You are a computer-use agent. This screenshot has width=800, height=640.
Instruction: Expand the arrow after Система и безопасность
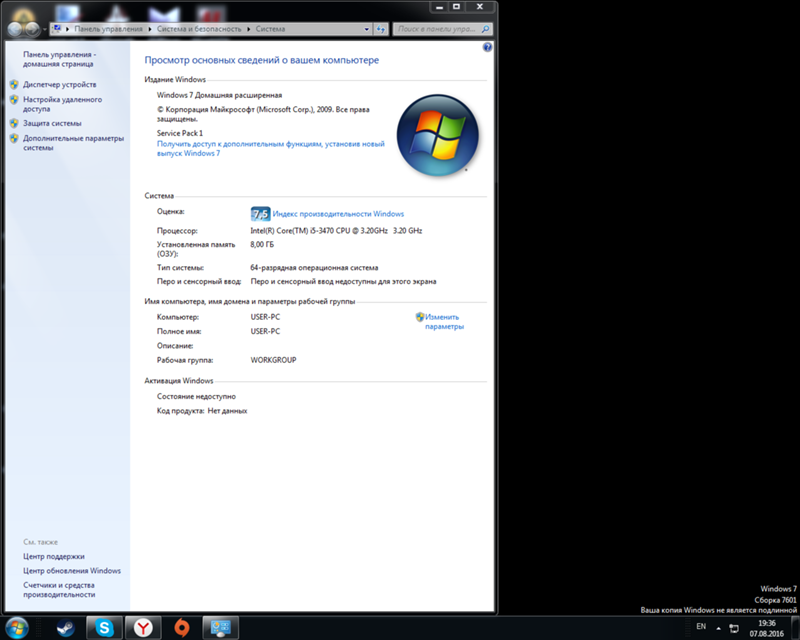[248, 29]
